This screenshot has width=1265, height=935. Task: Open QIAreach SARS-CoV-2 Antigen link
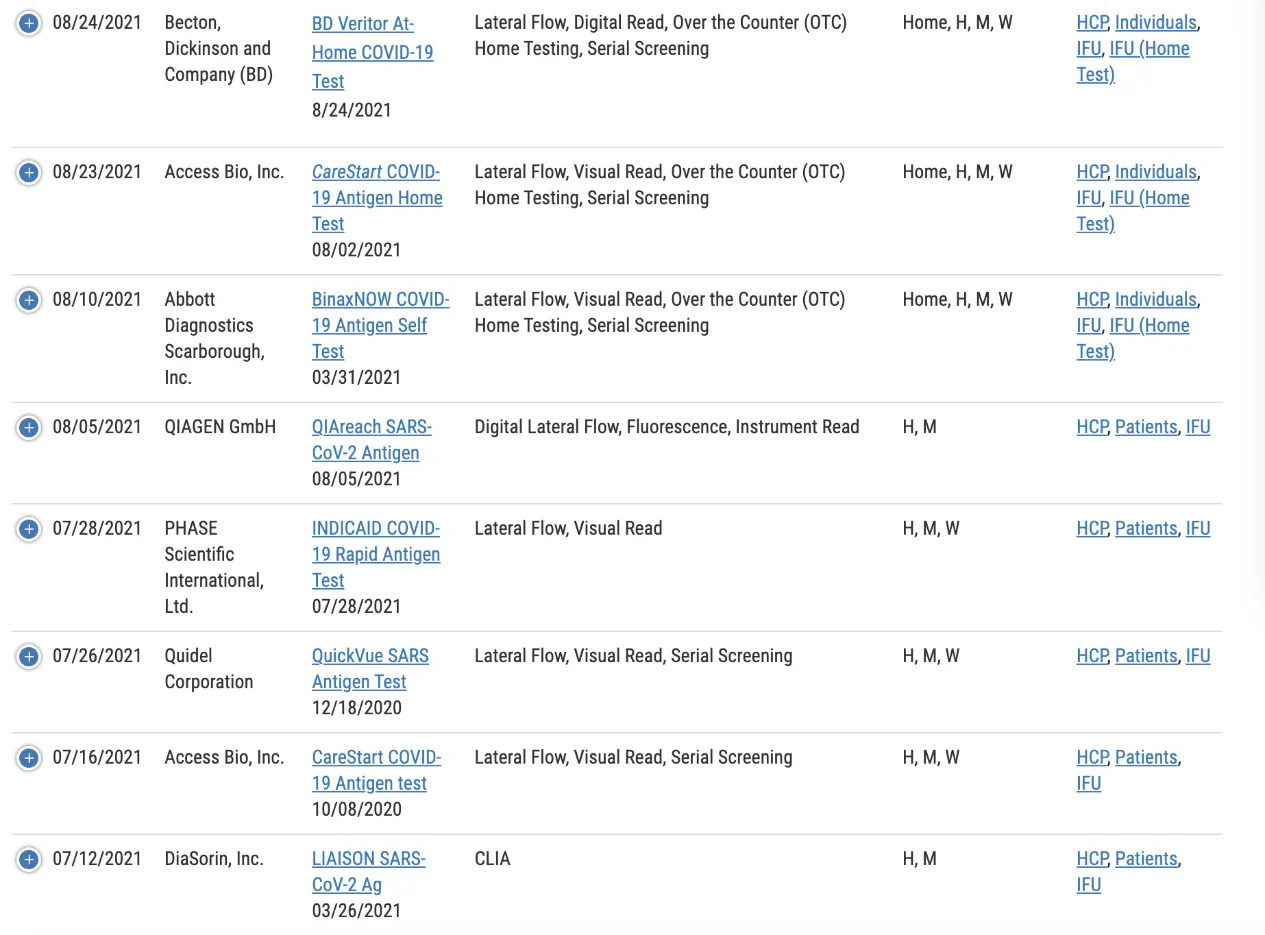point(371,440)
